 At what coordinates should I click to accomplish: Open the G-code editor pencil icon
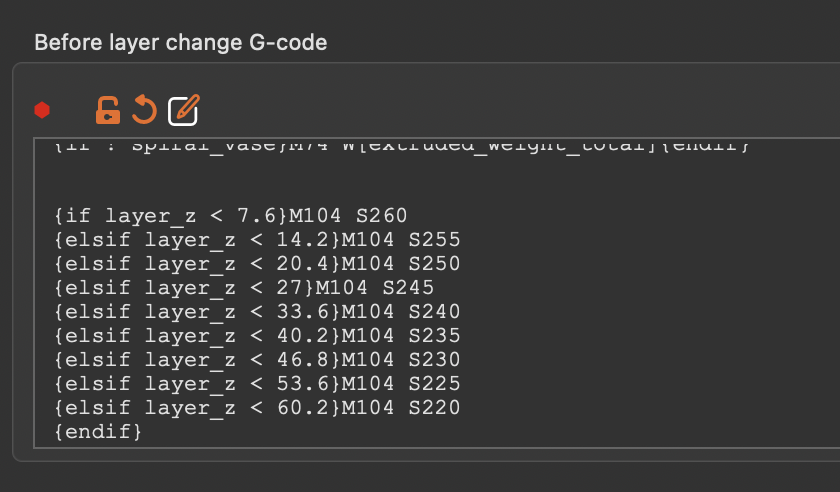(x=184, y=109)
